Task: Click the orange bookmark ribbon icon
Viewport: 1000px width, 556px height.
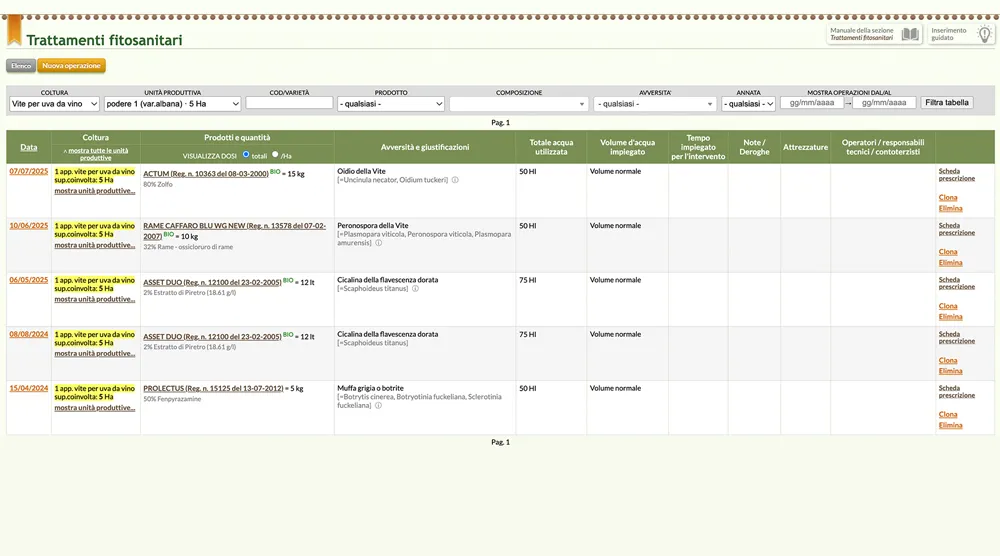Action: coord(14,31)
